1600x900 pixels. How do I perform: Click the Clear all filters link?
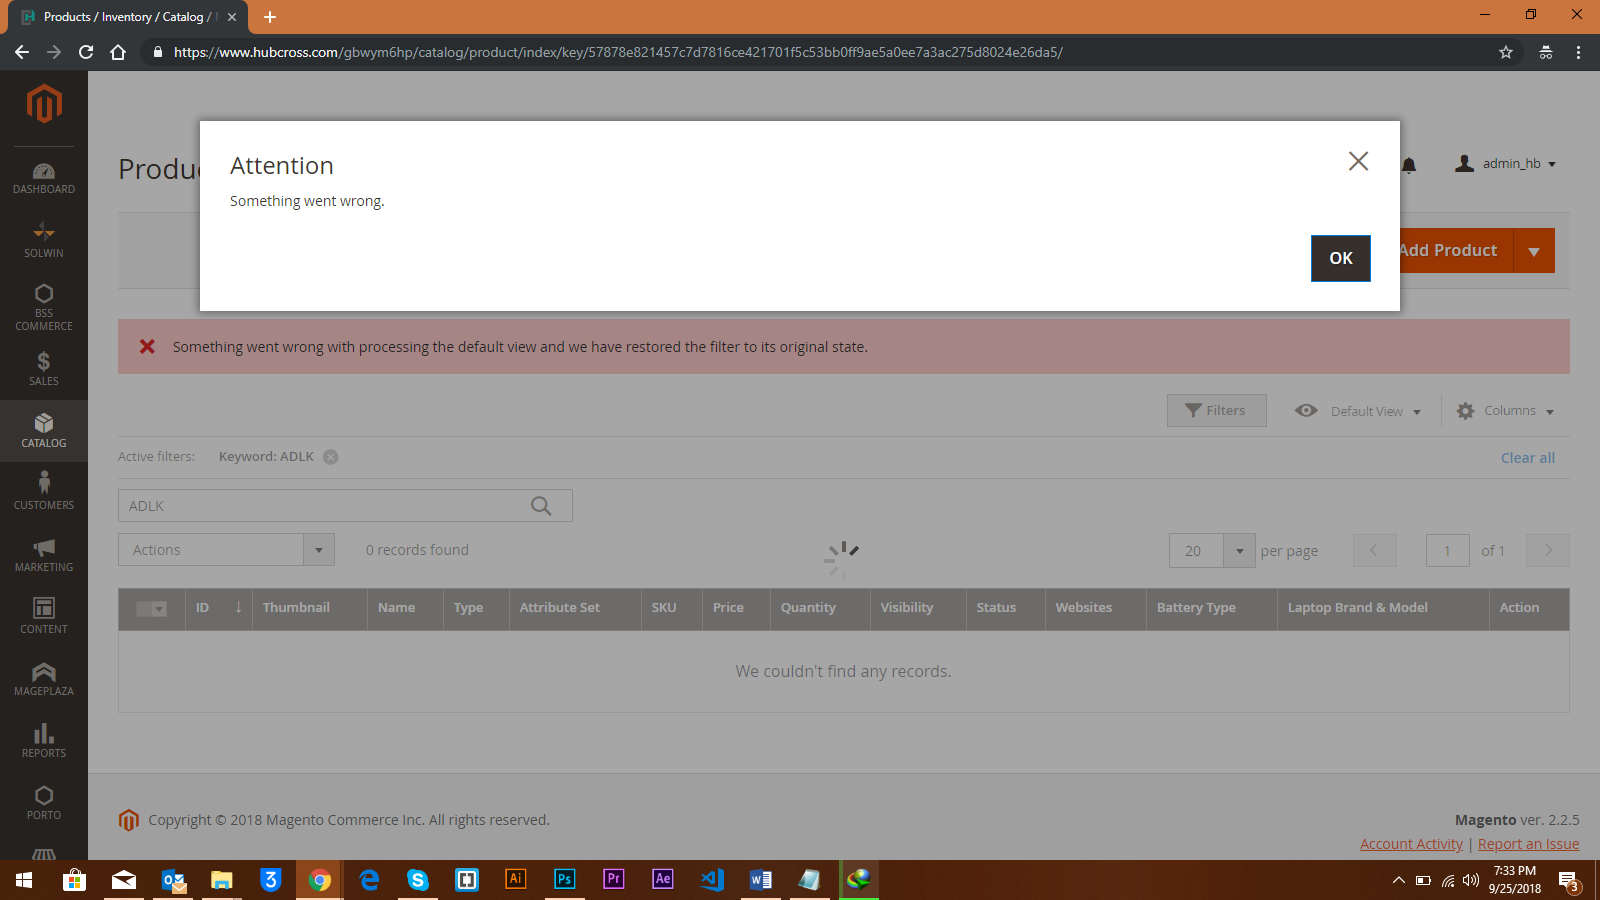(1527, 458)
